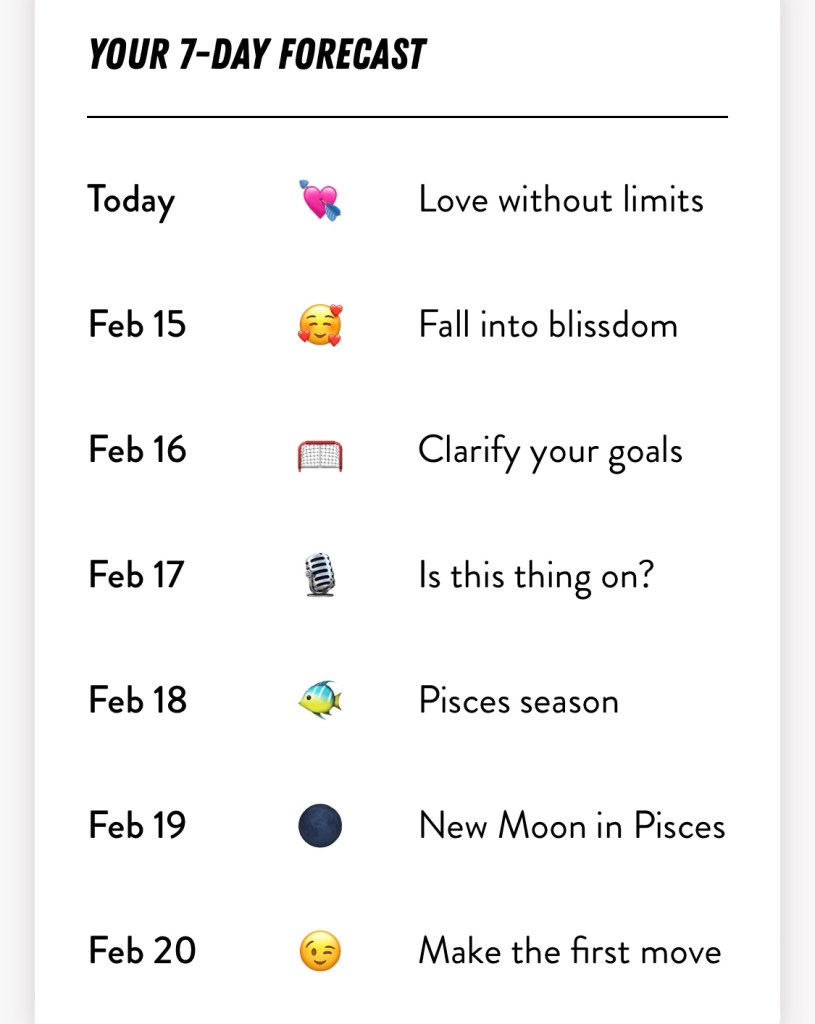Tap the studio microphone emoji
This screenshot has height=1024, width=815.
tap(320, 576)
